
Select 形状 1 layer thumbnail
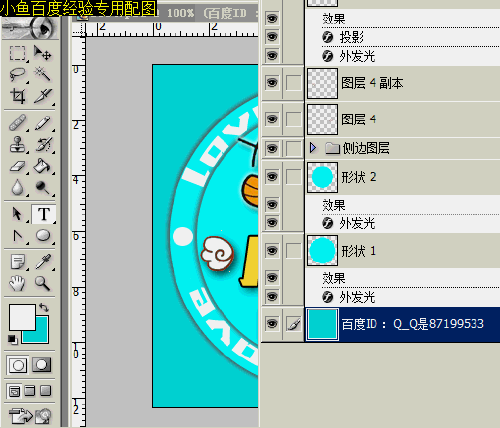tap(322, 251)
